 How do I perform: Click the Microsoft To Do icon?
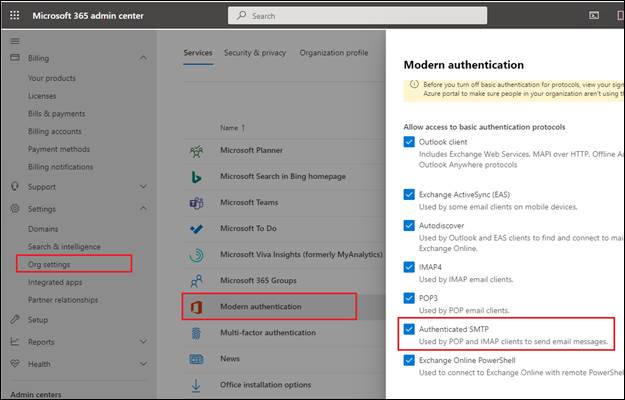[x=196, y=229]
